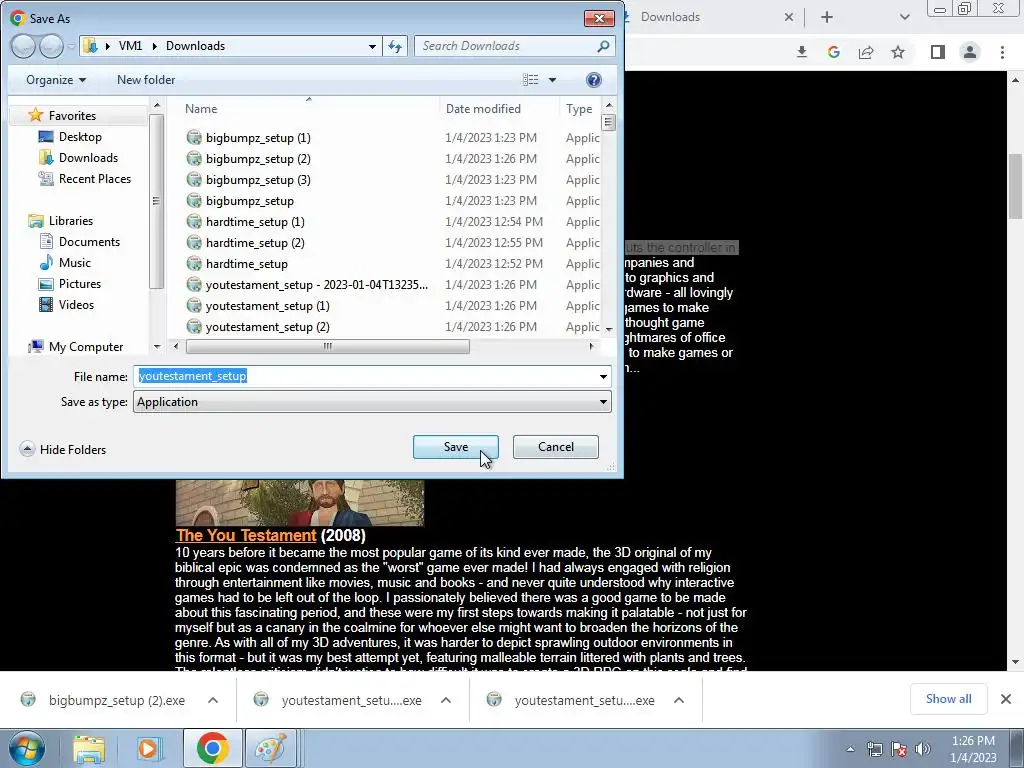Click Chrome download page icon in toolbar
This screenshot has width=1024, height=768.
tap(802, 52)
